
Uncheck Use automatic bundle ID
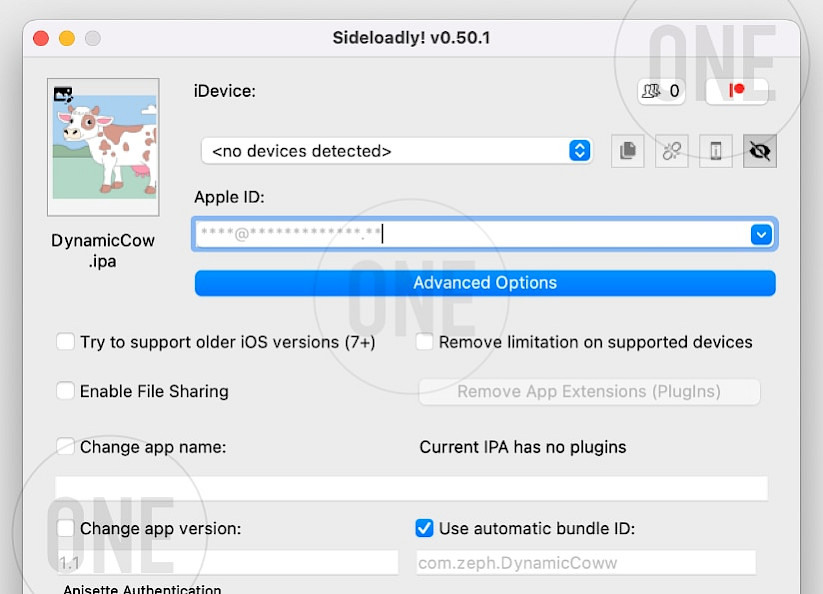[424, 528]
